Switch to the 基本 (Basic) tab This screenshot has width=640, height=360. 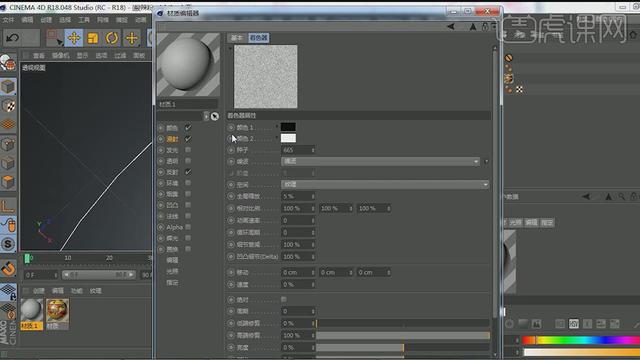tap(237, 38)
